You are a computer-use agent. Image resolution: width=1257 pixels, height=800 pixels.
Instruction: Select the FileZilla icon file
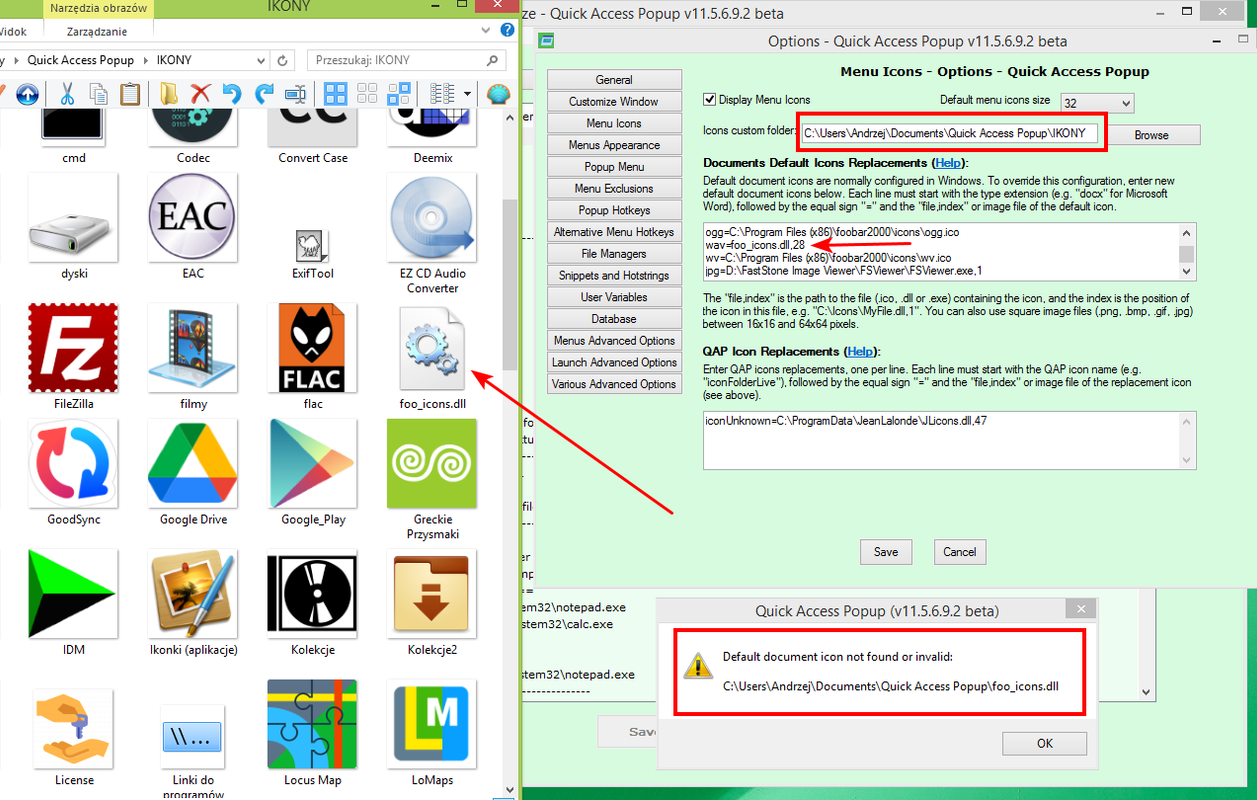pyautogui.click(x=74, y=358)
